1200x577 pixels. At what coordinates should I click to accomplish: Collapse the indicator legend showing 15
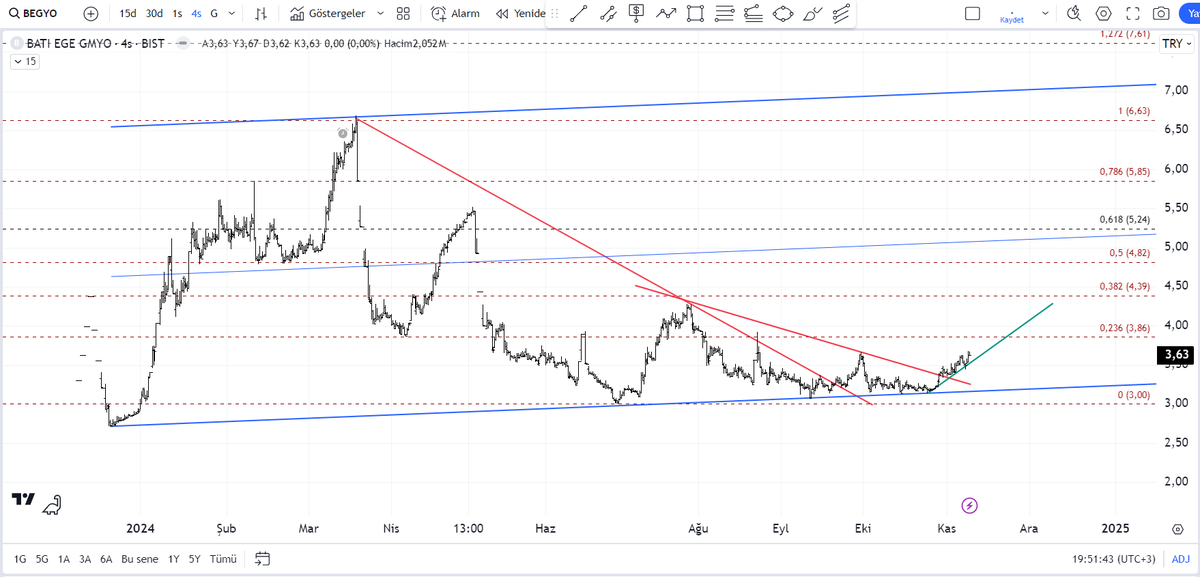[x=25, y=62]
